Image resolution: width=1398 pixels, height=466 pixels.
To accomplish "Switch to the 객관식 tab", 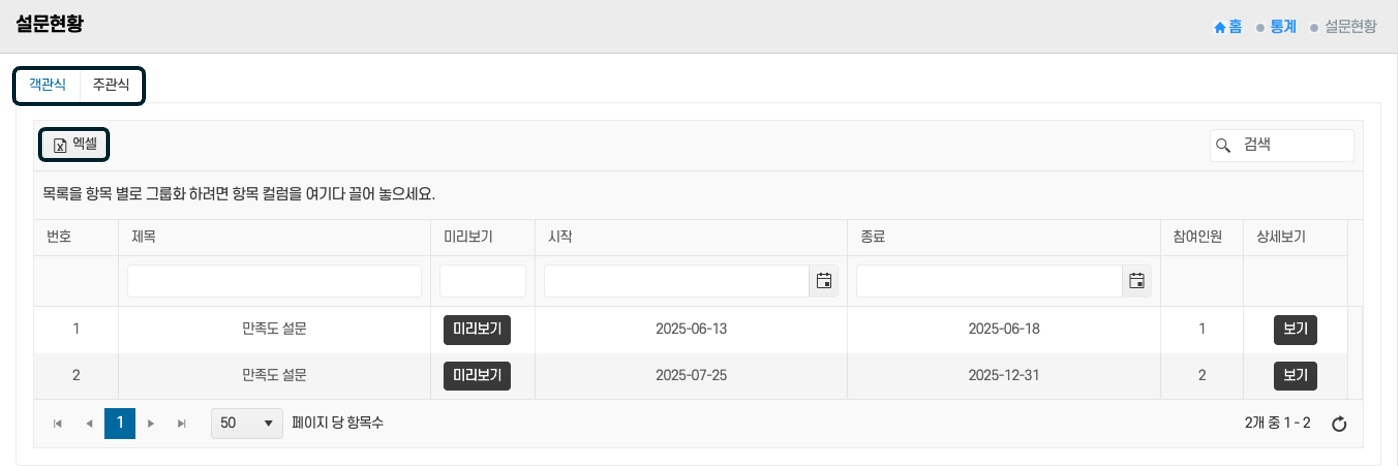I will [x=47, y=85].
